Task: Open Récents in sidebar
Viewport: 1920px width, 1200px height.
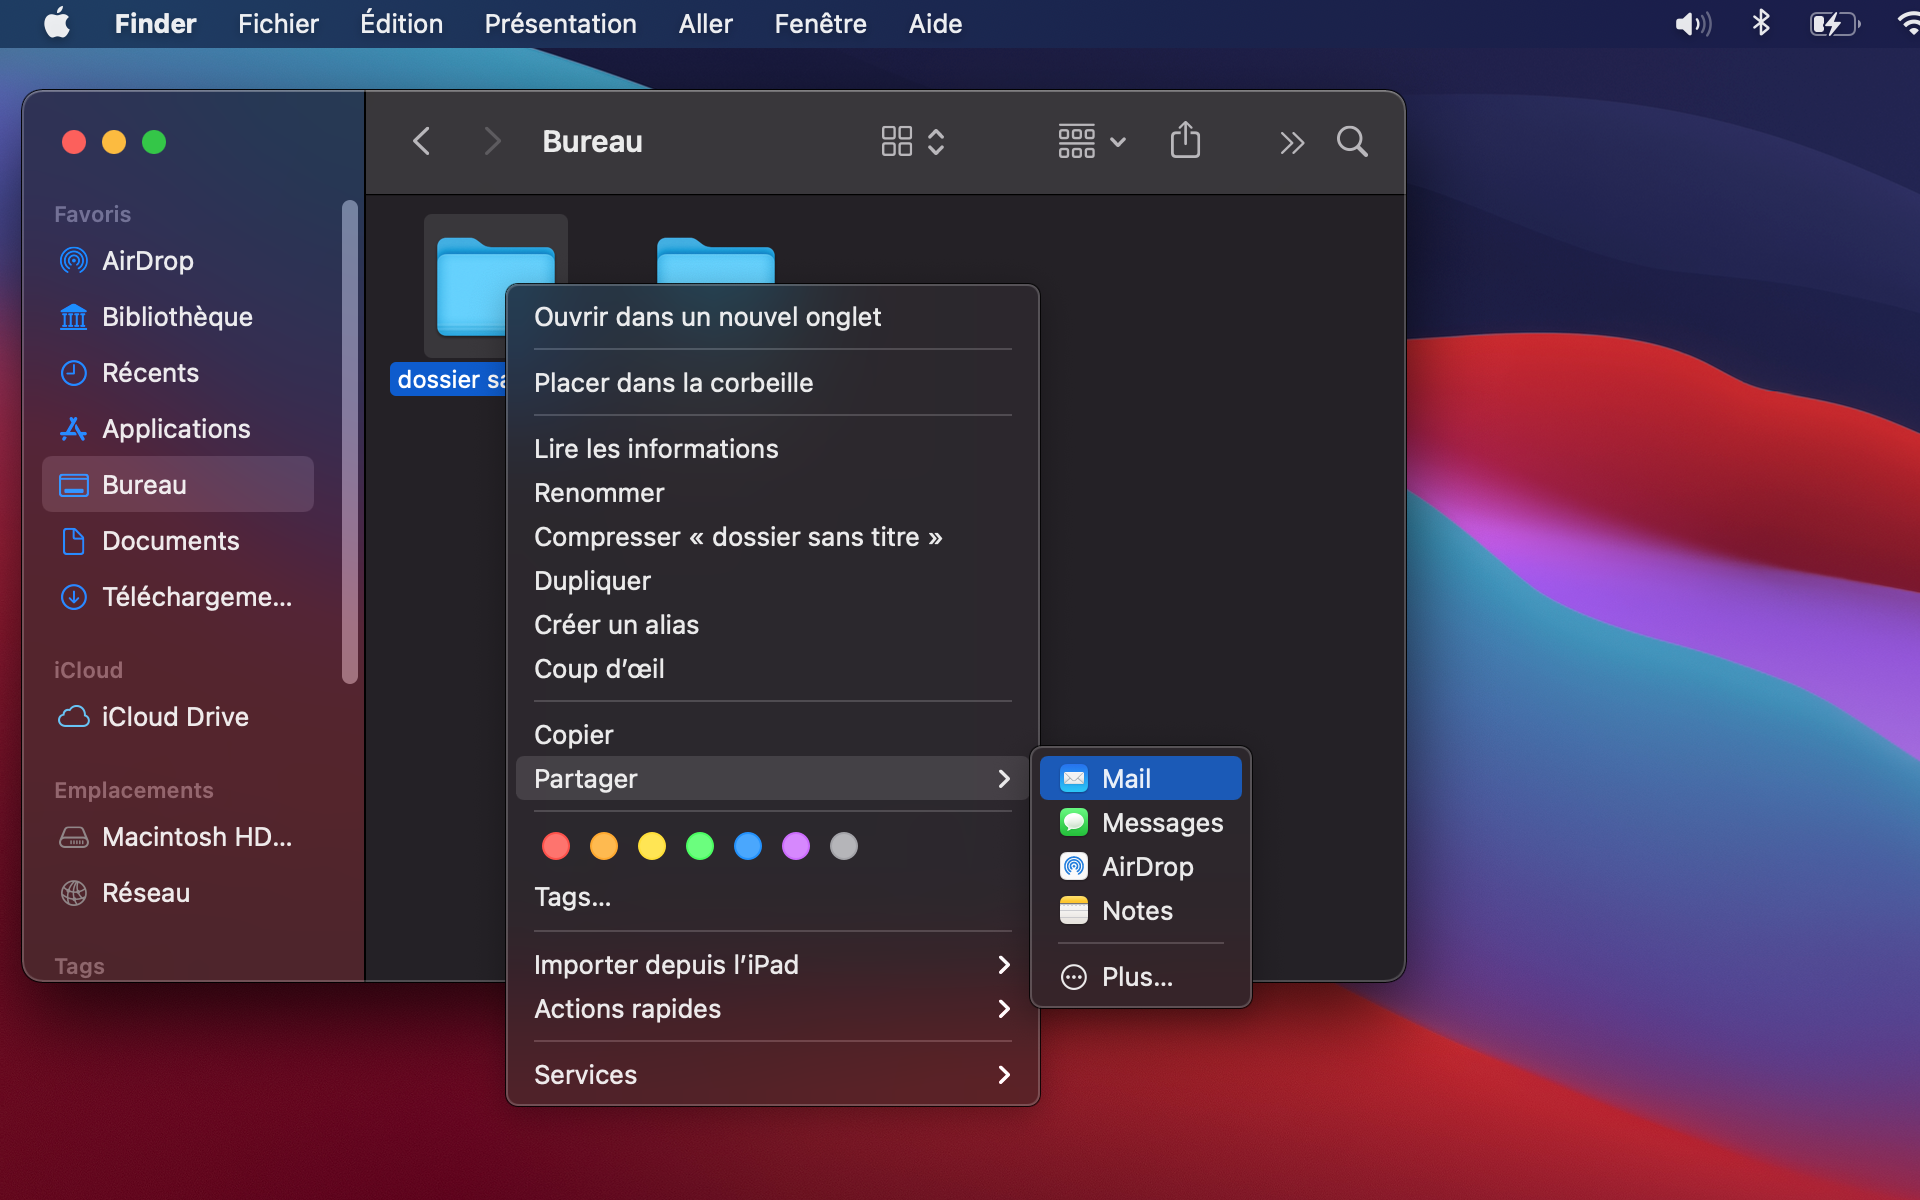Action: [178, 373]
